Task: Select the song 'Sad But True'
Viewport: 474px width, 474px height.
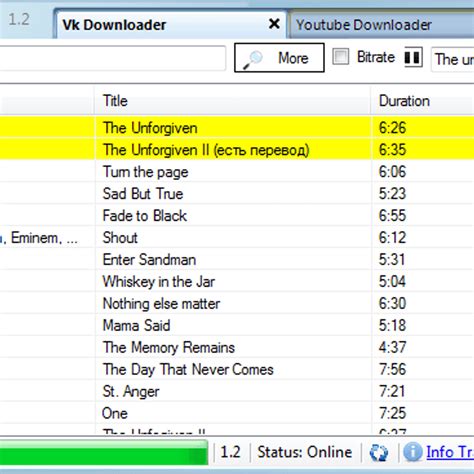Action: (x=237, y=194)
